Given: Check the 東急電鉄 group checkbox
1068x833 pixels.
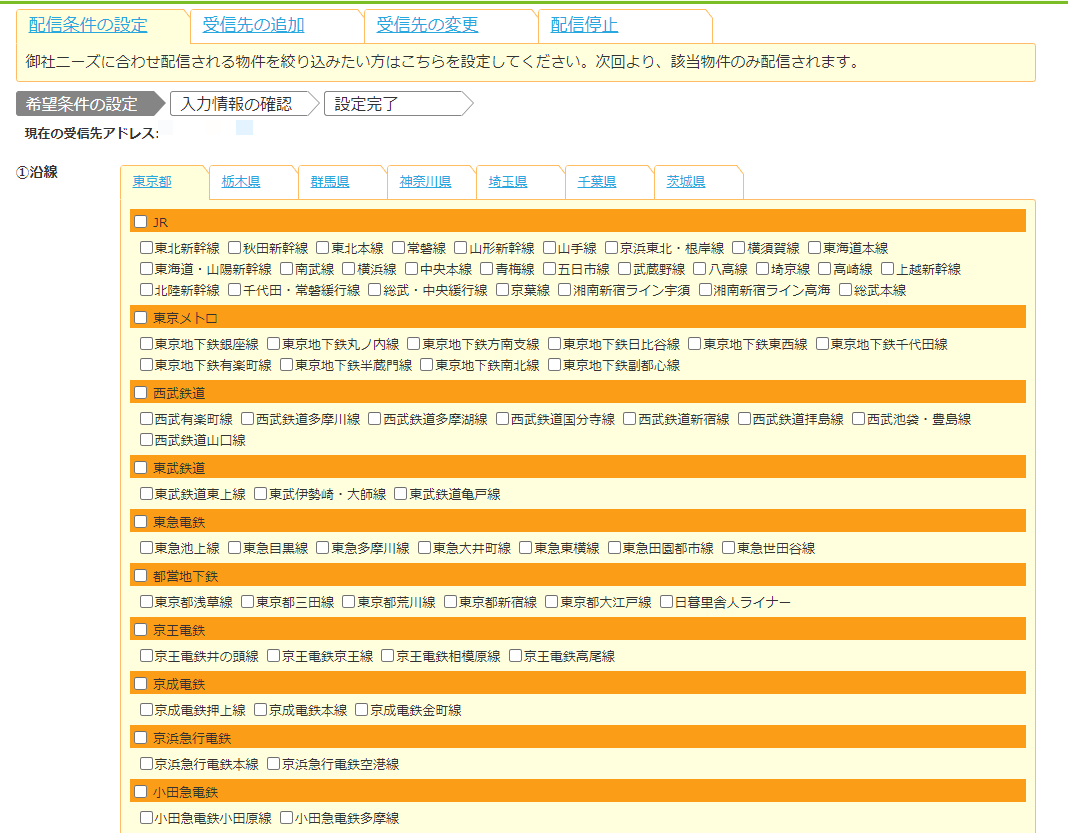Looking at the screenshot, I should click(x=141, y=522).
